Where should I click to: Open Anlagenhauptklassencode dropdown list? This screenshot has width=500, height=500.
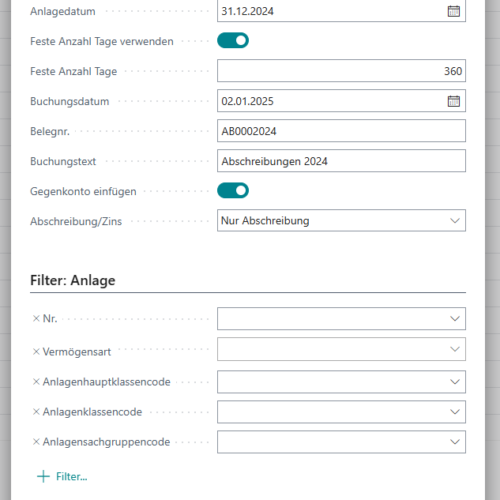click(x=455, y=382)
